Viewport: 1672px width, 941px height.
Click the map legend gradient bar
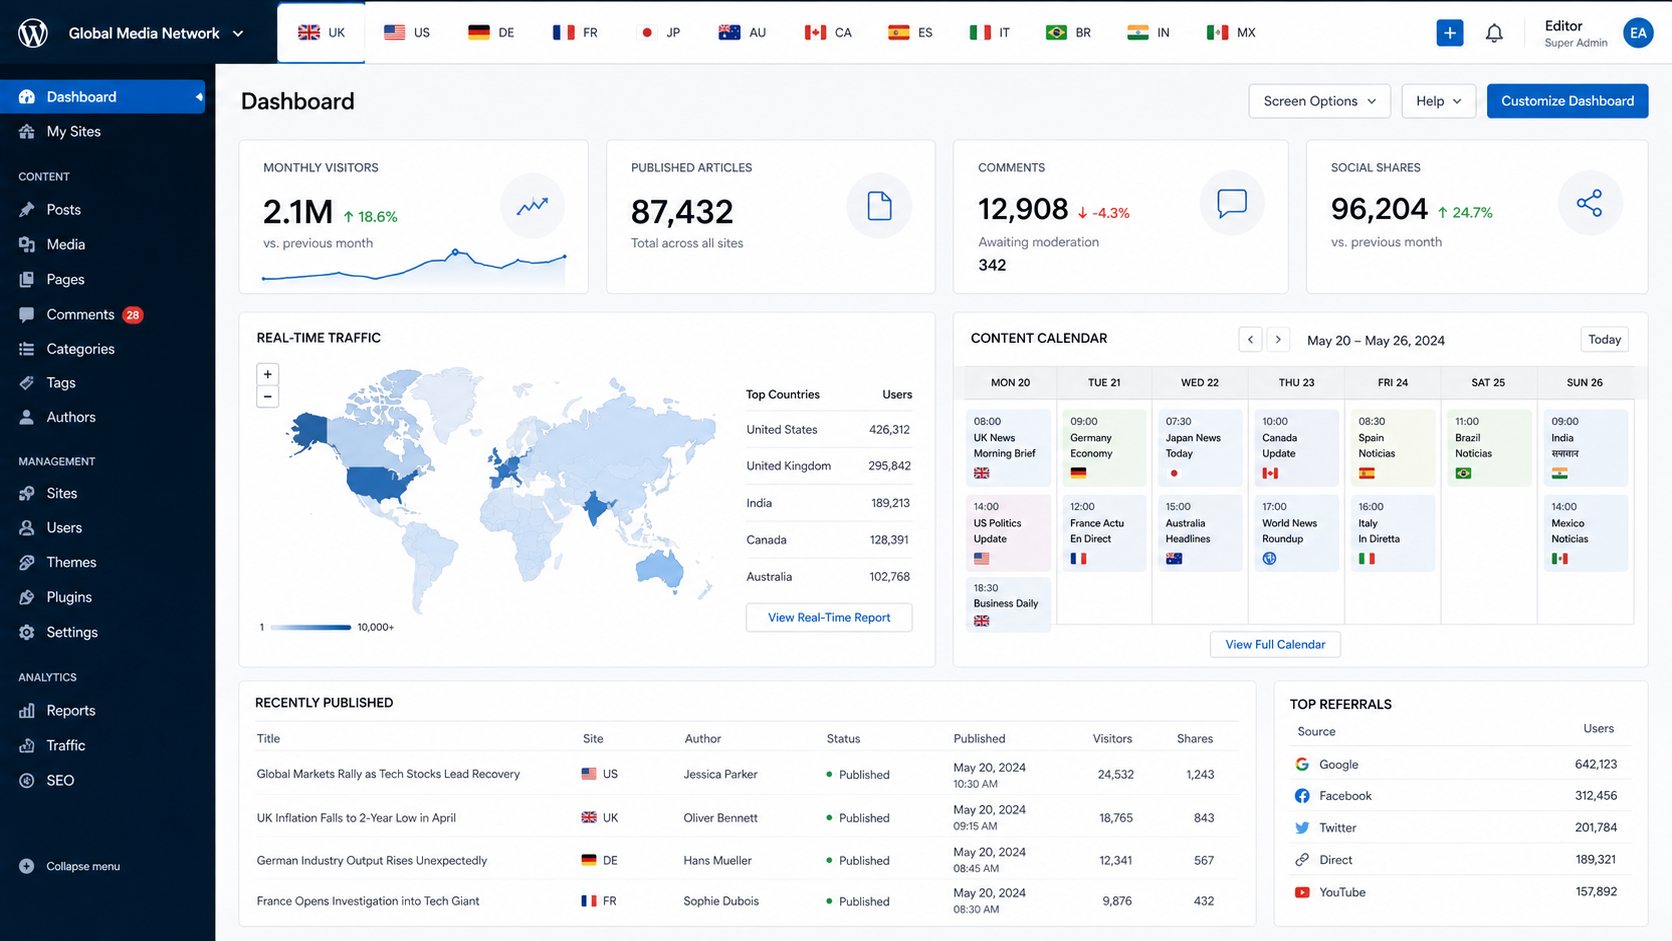(x=310, y=627)
